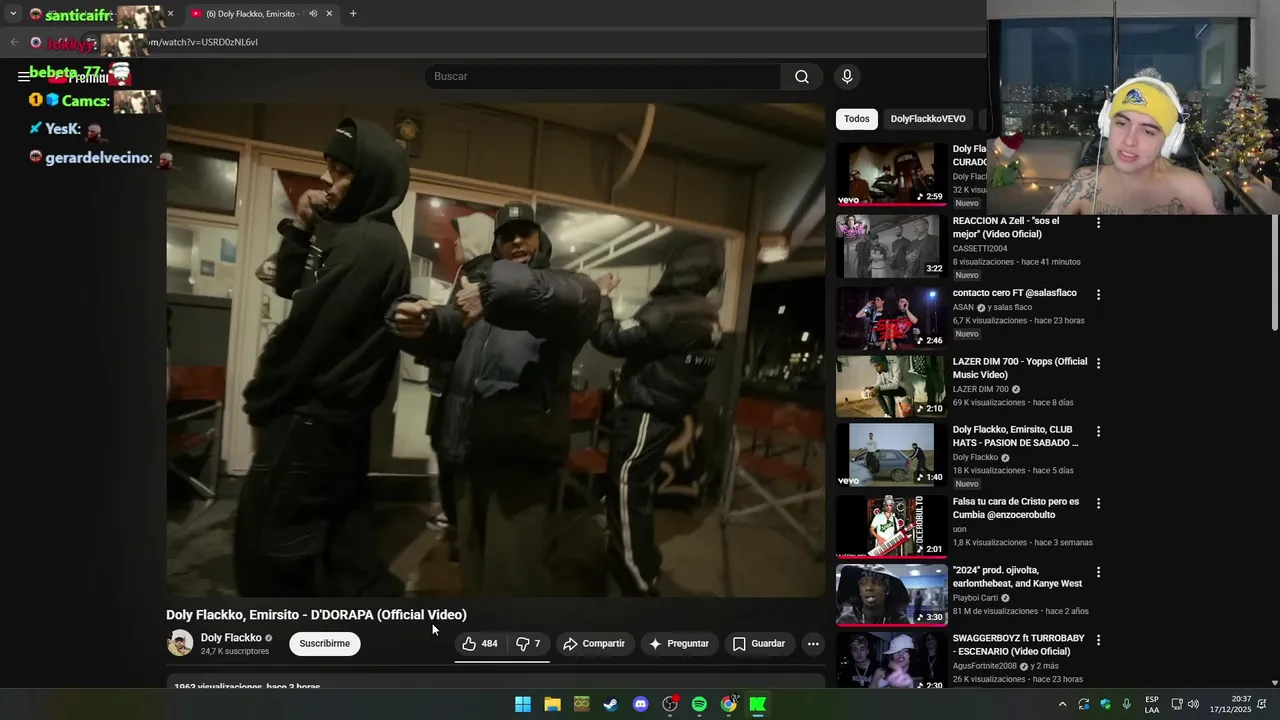Open LAZER DIM 700 Yopps video title

[x=1019, y=368]
